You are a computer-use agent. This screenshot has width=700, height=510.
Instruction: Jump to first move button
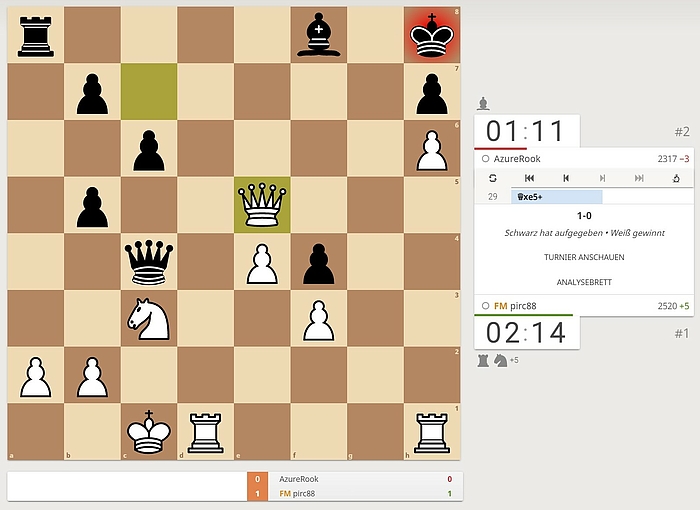(x=529, y=178)
